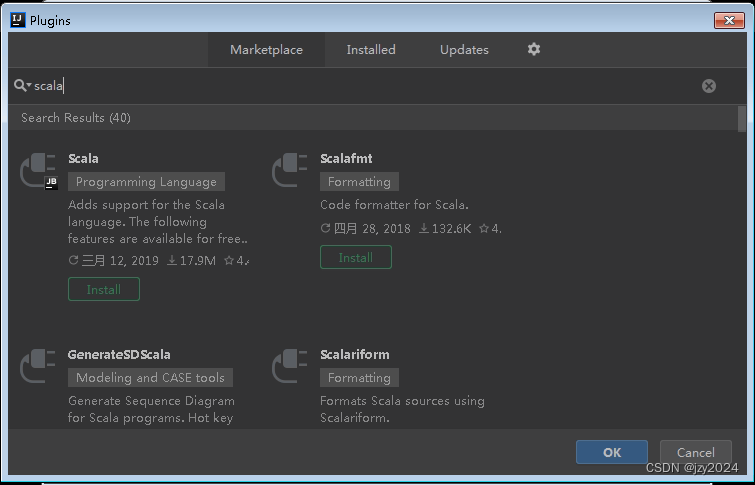Open the GenerateSDScala plugin title
The width and height of the screenshot is (755, 485).
pos(119,354)
